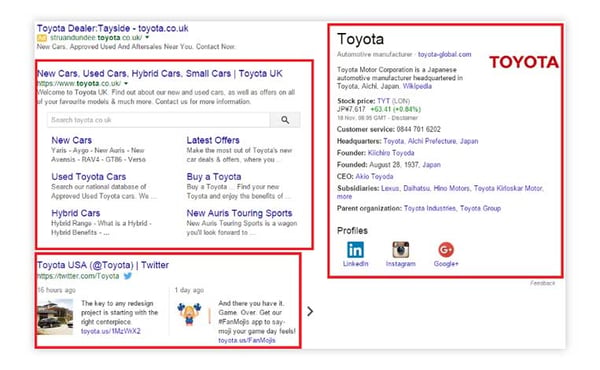Viewport: 600px width, 370px height.
Task: Click the Twitter bird icon beside twitter.com/Toyota
Action: click(128, 276)
